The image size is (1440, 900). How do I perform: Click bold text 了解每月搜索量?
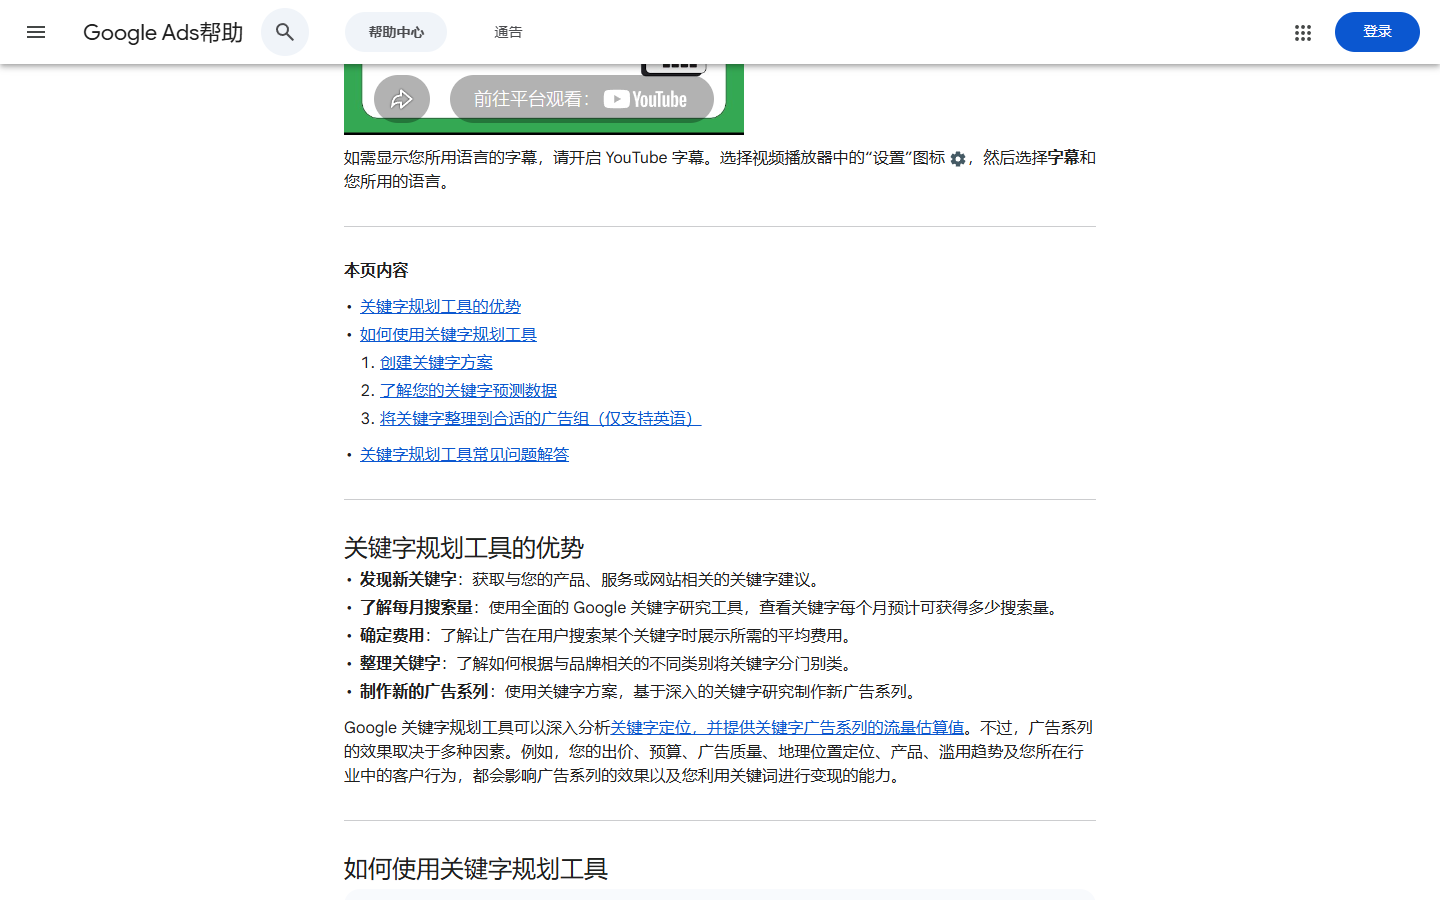pos(416,607)
